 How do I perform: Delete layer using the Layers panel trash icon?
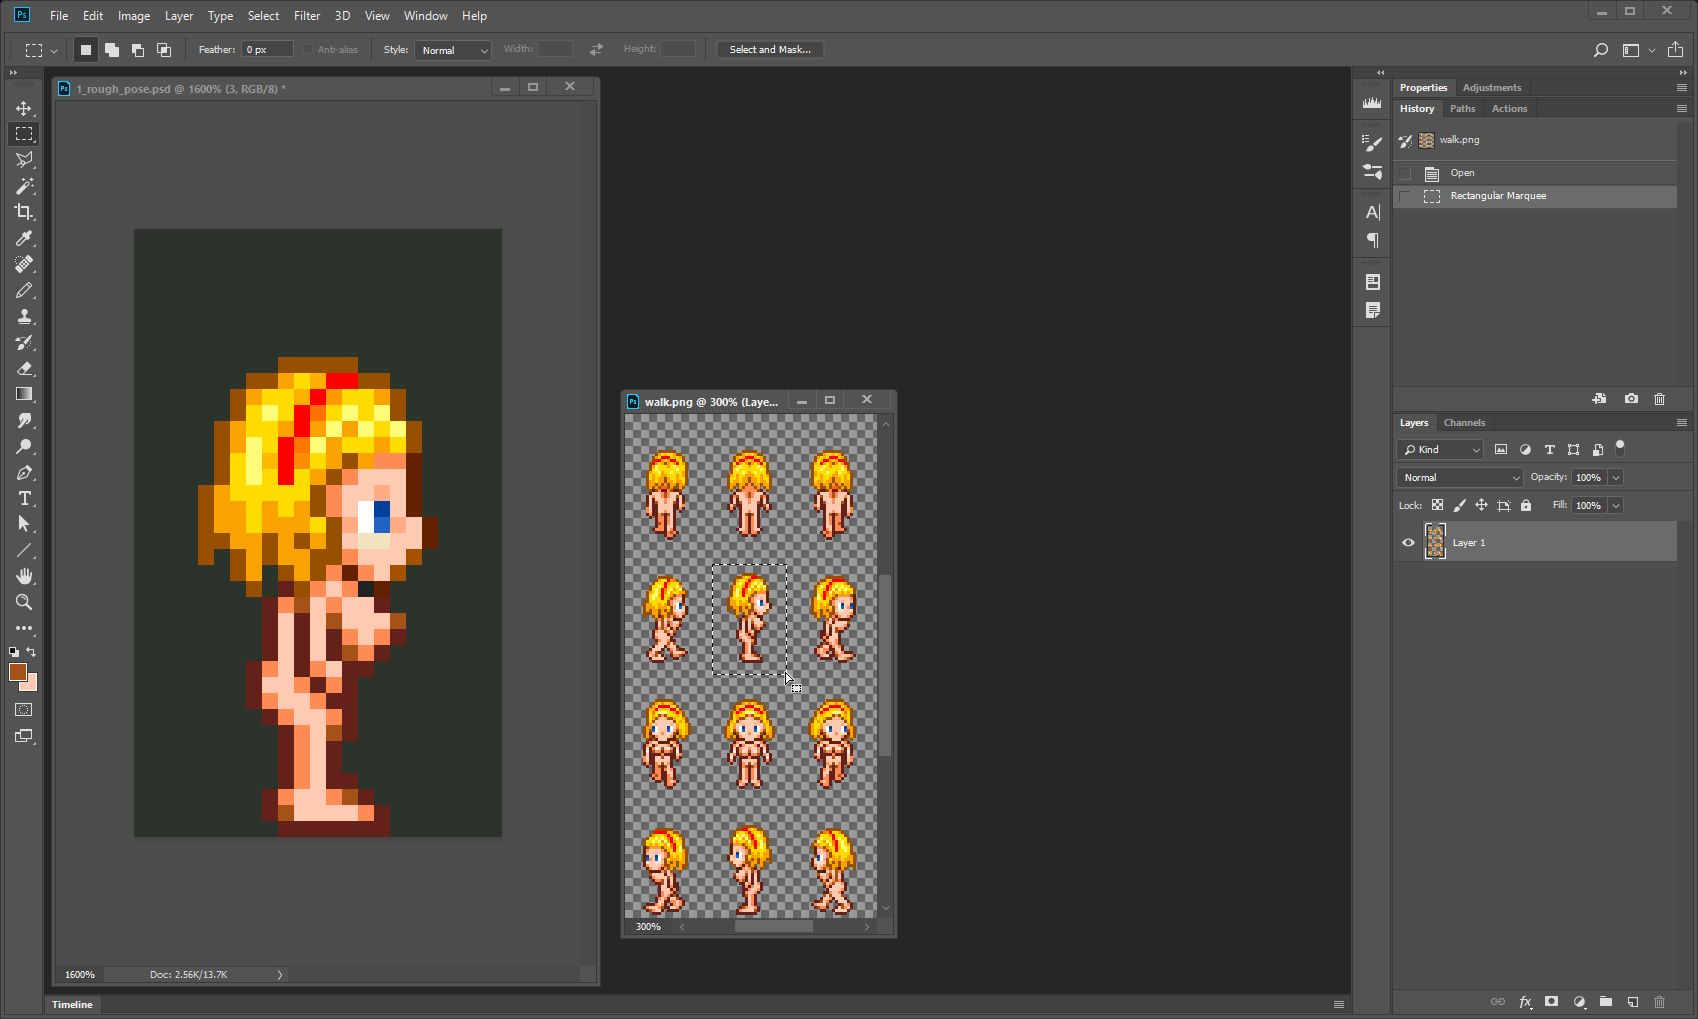(x=1660, y=1001)
